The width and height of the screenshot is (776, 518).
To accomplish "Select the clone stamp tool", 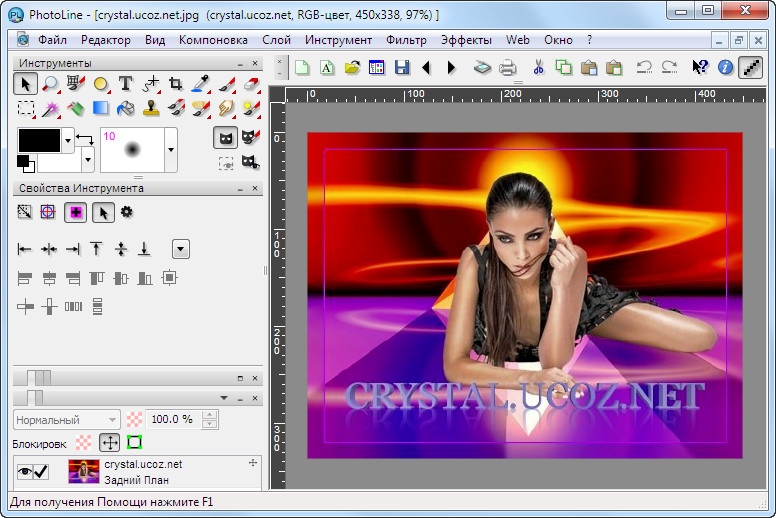I will pyautogui.click(x=151, y=108).
